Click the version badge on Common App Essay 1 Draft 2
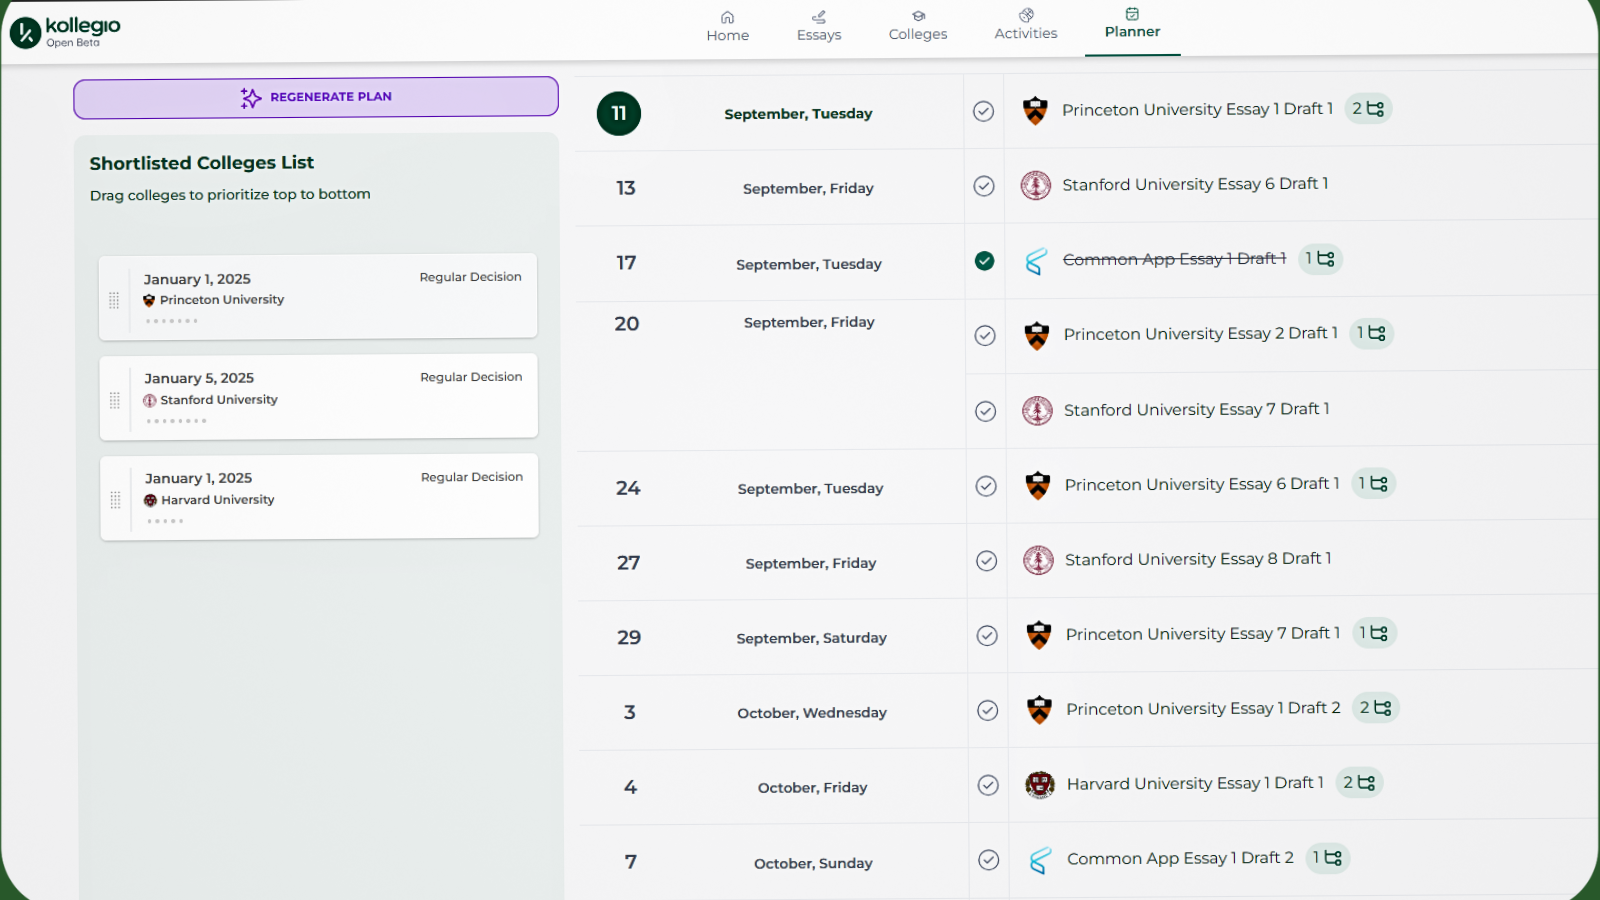 [x=1327, y=858]
